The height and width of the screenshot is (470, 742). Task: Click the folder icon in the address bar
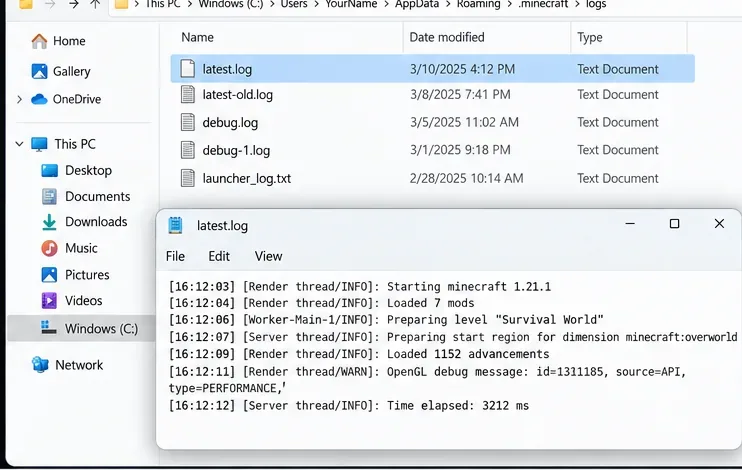coord(122,4)
